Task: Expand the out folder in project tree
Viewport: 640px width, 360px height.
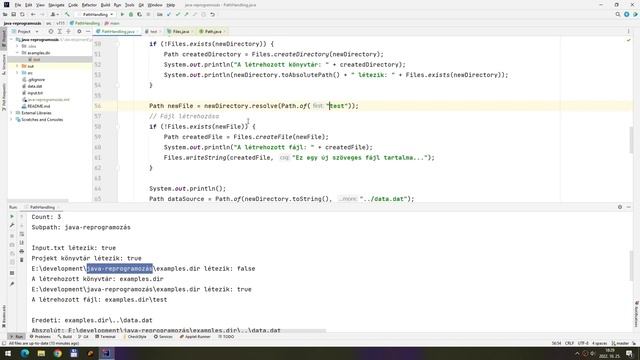Action: pyautogui.click(x=17, y=66)
